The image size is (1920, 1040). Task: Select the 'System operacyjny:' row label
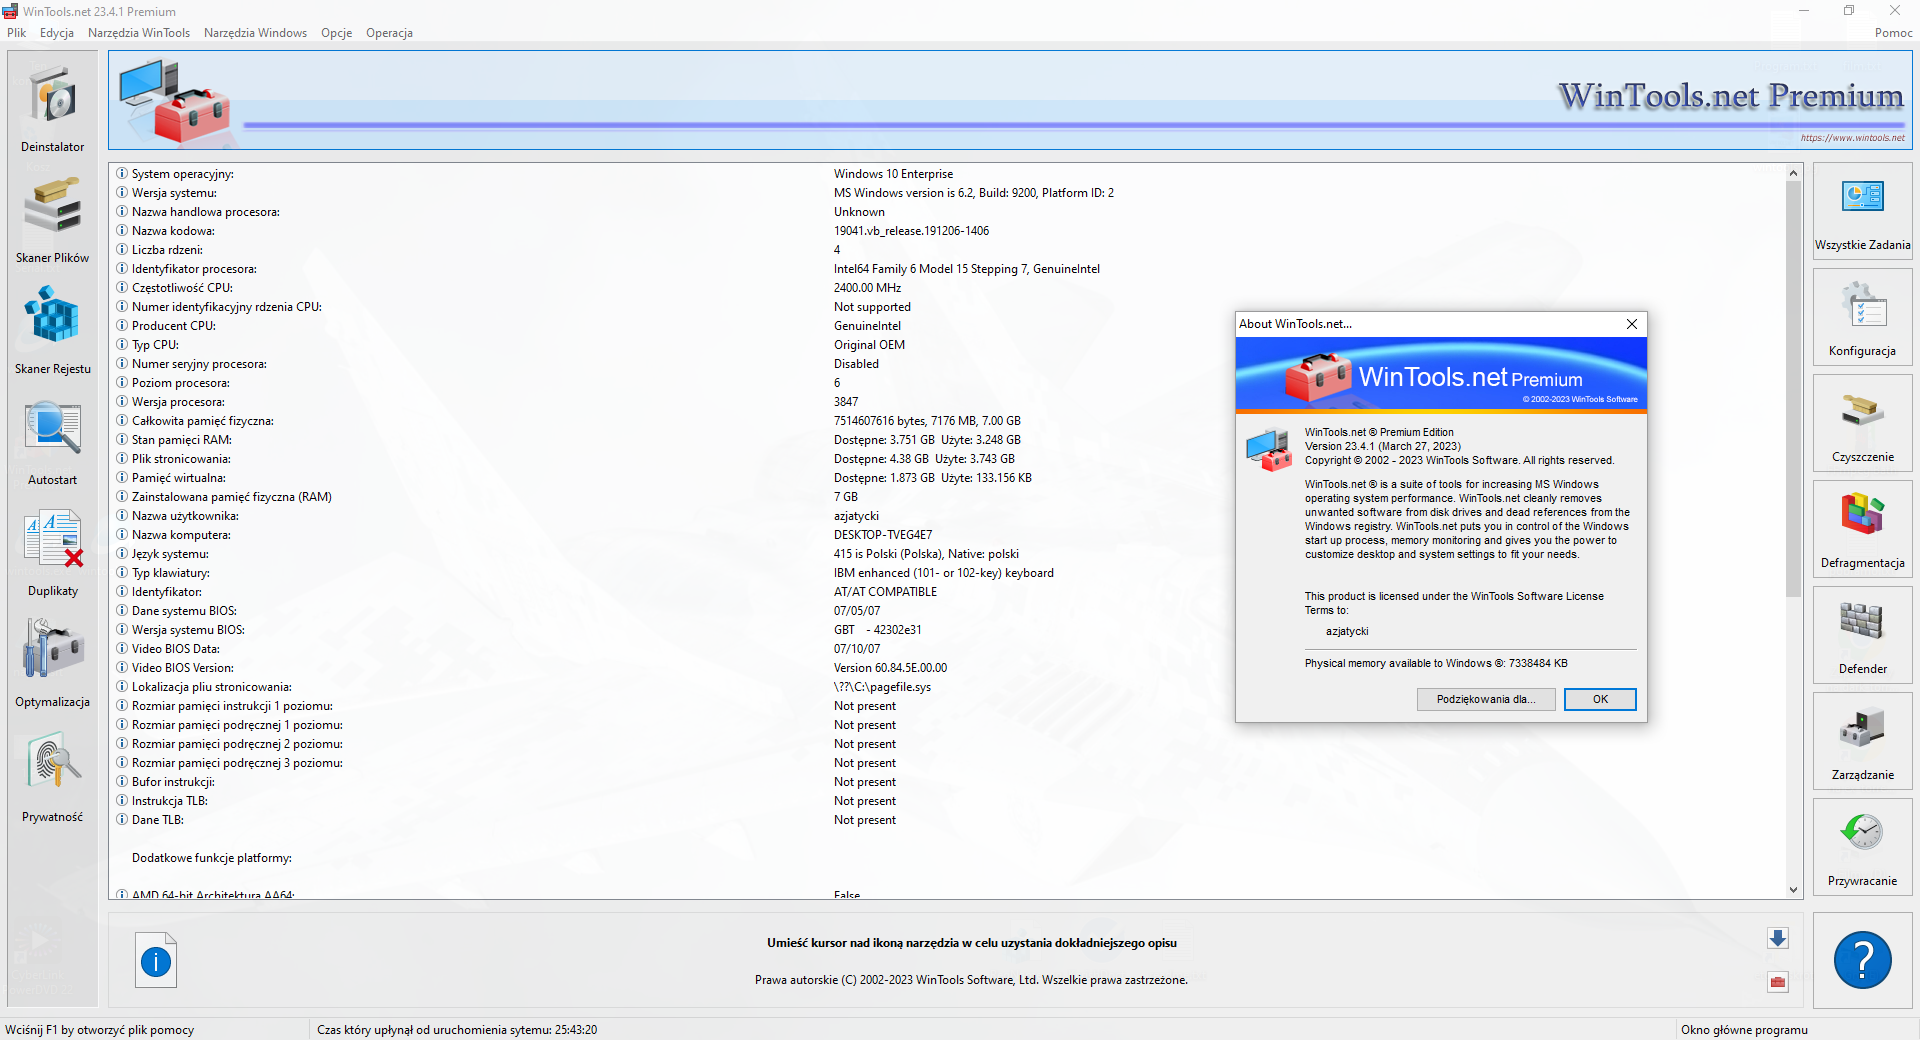point(183,174)
